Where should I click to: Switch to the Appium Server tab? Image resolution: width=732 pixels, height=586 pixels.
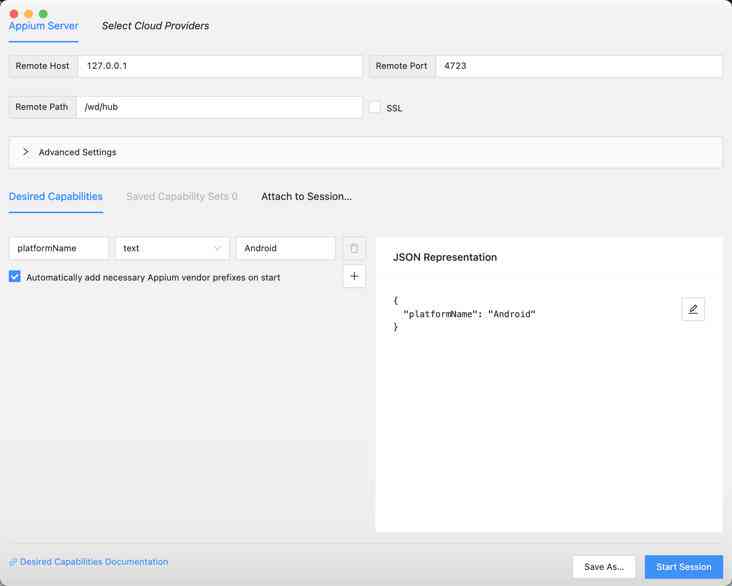click(43, 26)
